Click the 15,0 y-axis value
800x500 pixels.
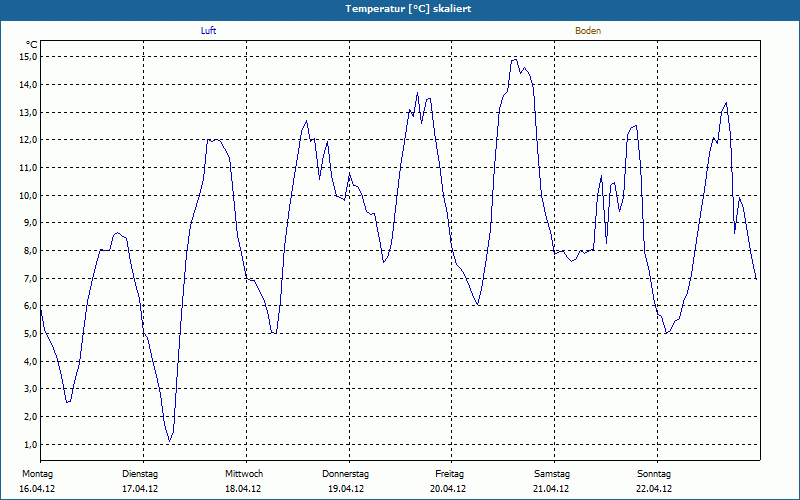pos(29,57)
